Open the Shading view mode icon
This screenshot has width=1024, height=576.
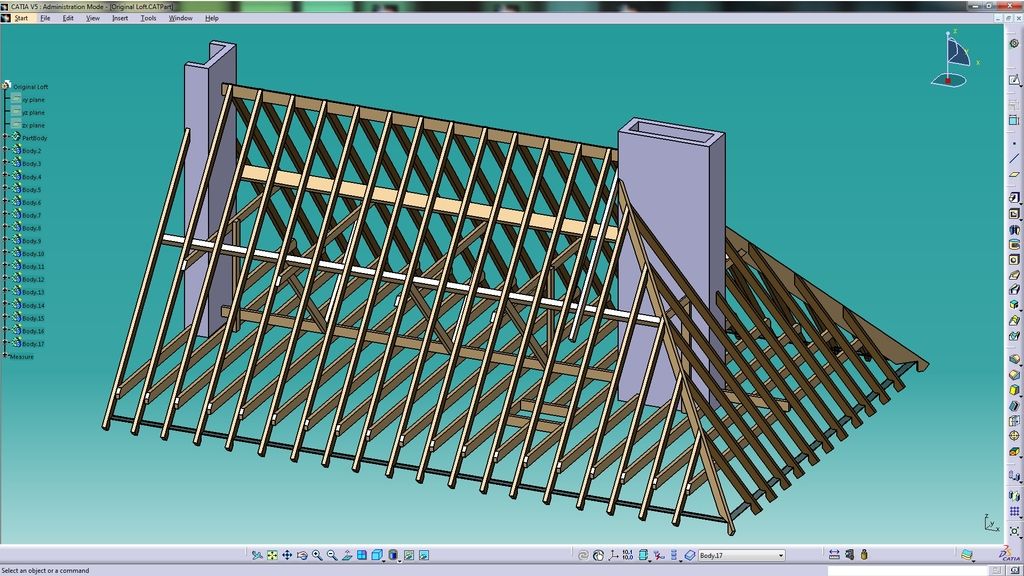point(393,555)
